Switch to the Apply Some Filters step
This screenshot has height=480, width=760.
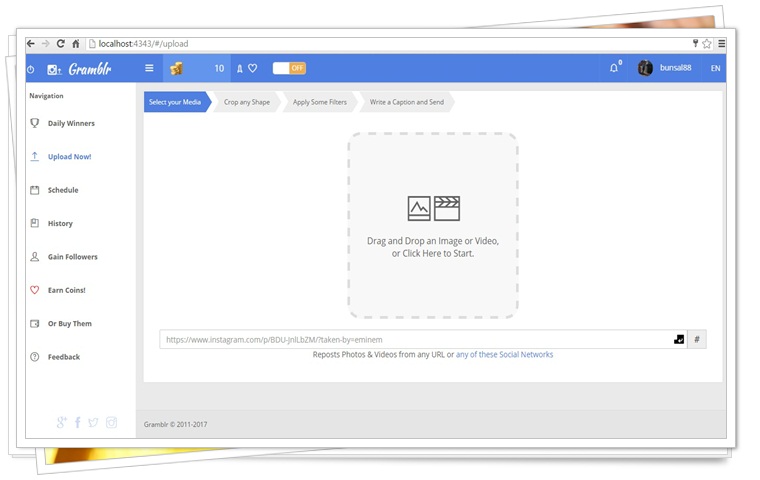tap(320, 102)
